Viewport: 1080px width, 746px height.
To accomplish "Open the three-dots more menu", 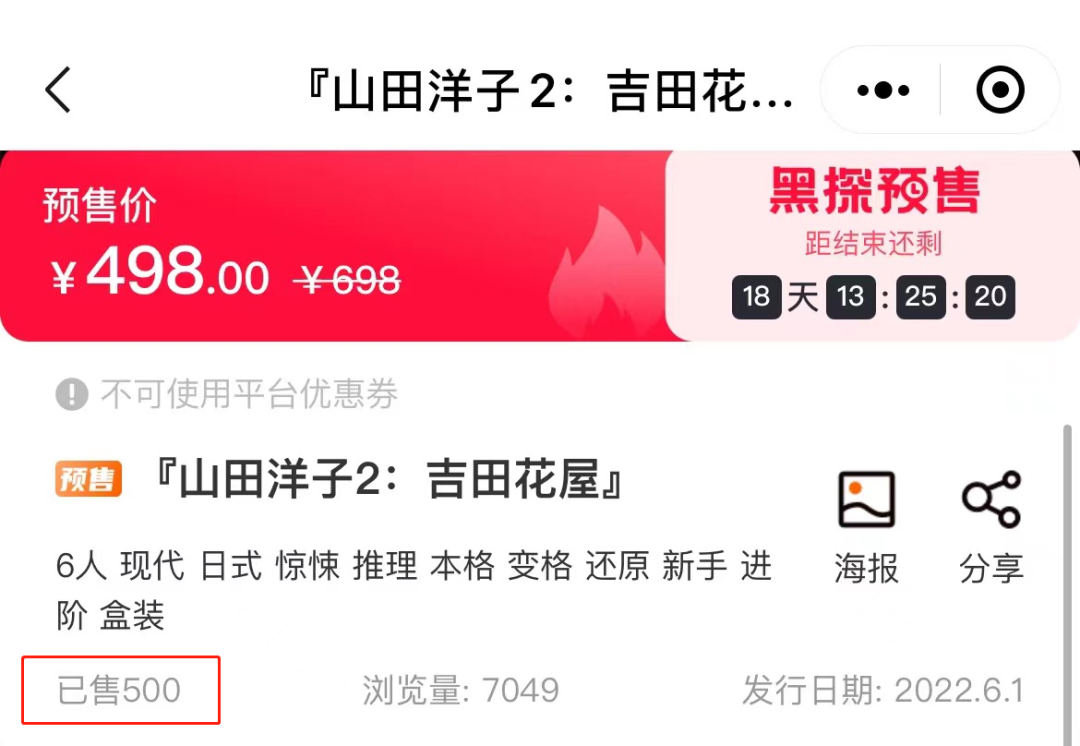I will 882,90.
